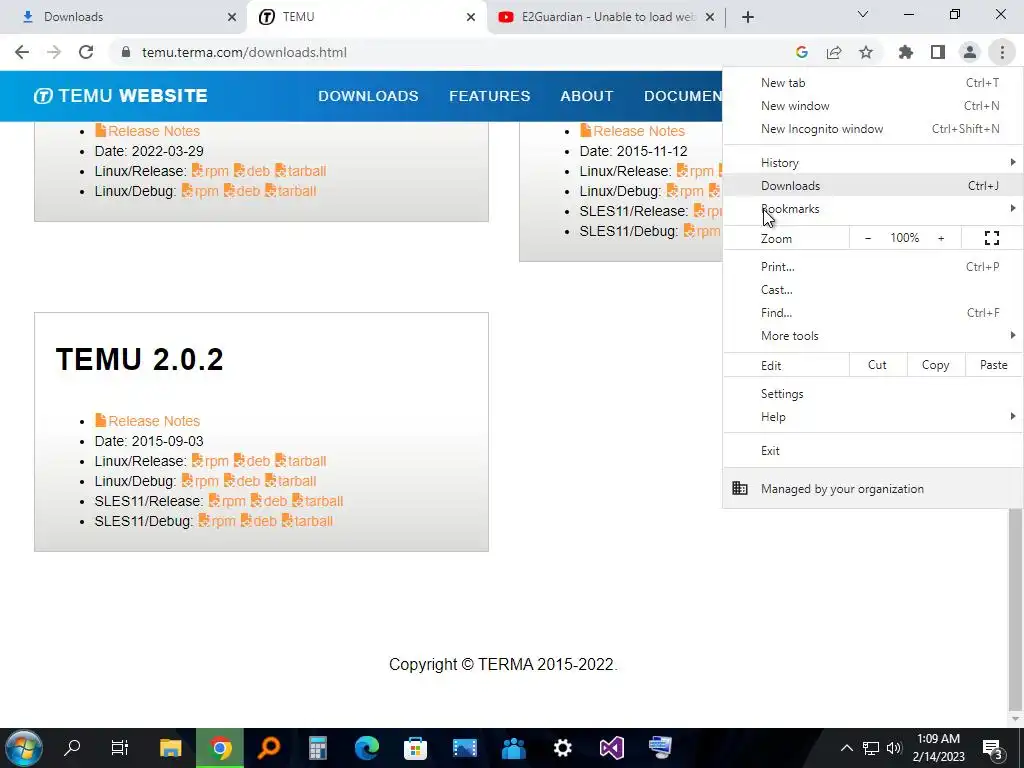The width and height of the screenshot is (1024, 768).
Task: Choose Exit in the Chrome menu
Action: (x=873, y=451)
